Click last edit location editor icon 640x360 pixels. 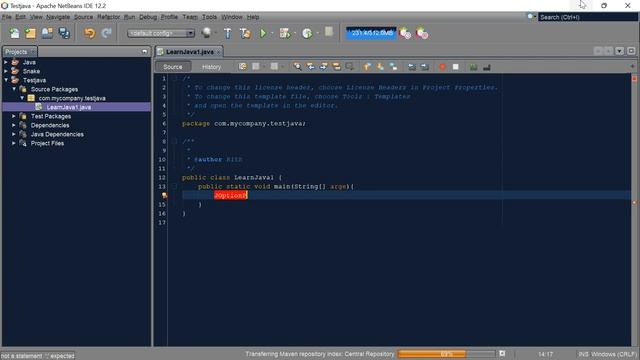tap(242, 67)
